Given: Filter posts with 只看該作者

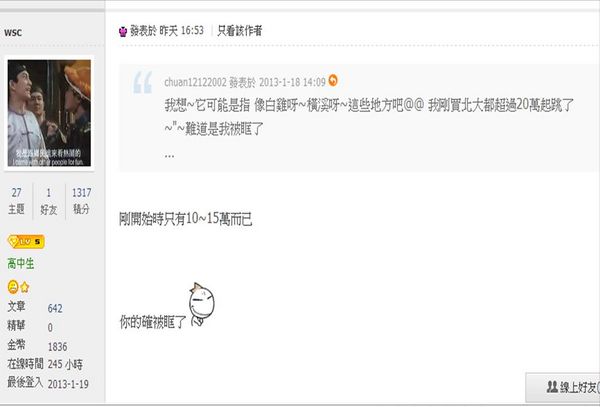Looking at the screenshot, I should pos(240,31).
